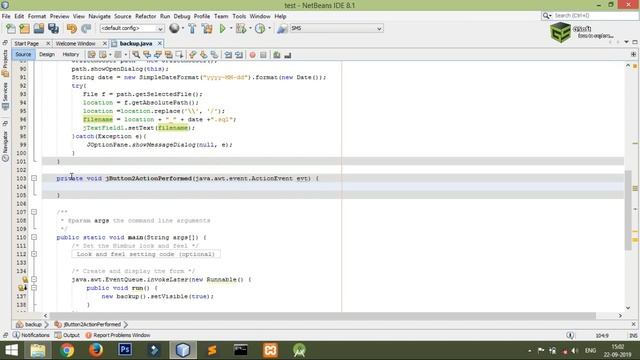The width and height of the screenshot is (640, 360).
Task: Open the Debug Project dropdown arrow
Action: point(250,29)
